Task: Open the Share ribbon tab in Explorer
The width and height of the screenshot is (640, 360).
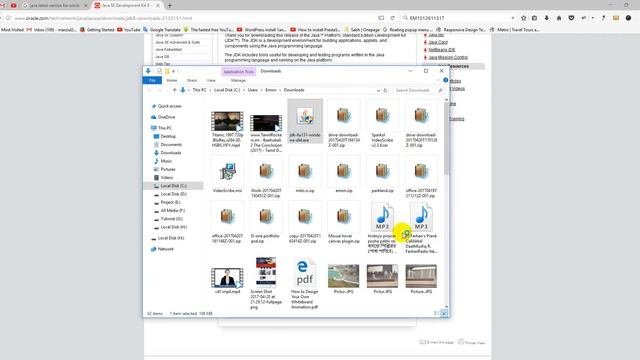Action: coord(192,80)
